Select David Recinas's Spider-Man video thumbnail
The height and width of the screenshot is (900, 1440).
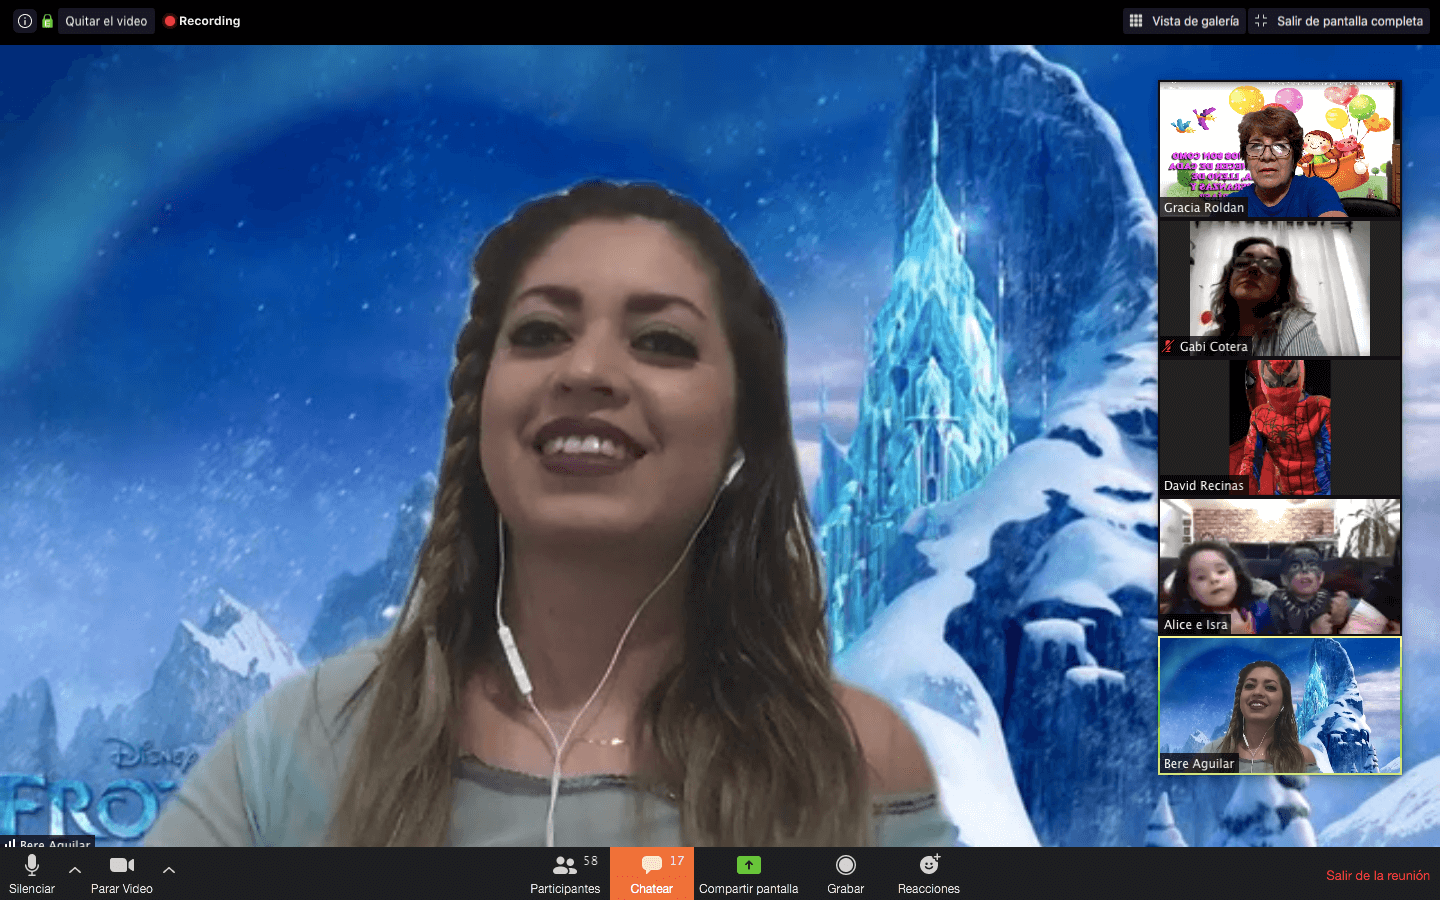click(1280, 427)
